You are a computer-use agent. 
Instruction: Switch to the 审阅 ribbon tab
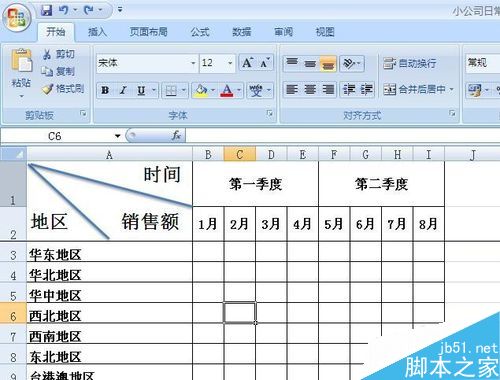[x=284, y=32]
